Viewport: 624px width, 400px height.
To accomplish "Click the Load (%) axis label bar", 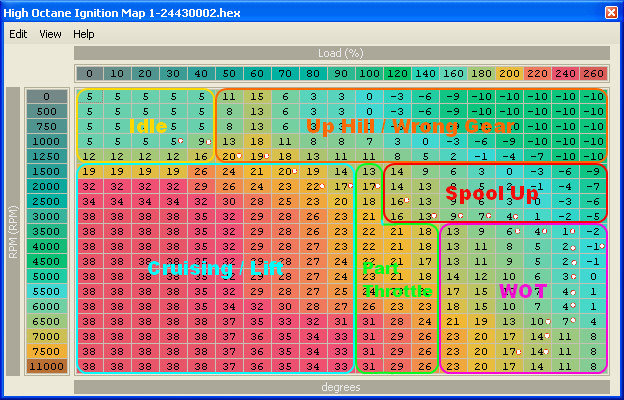I will (341, 52).
